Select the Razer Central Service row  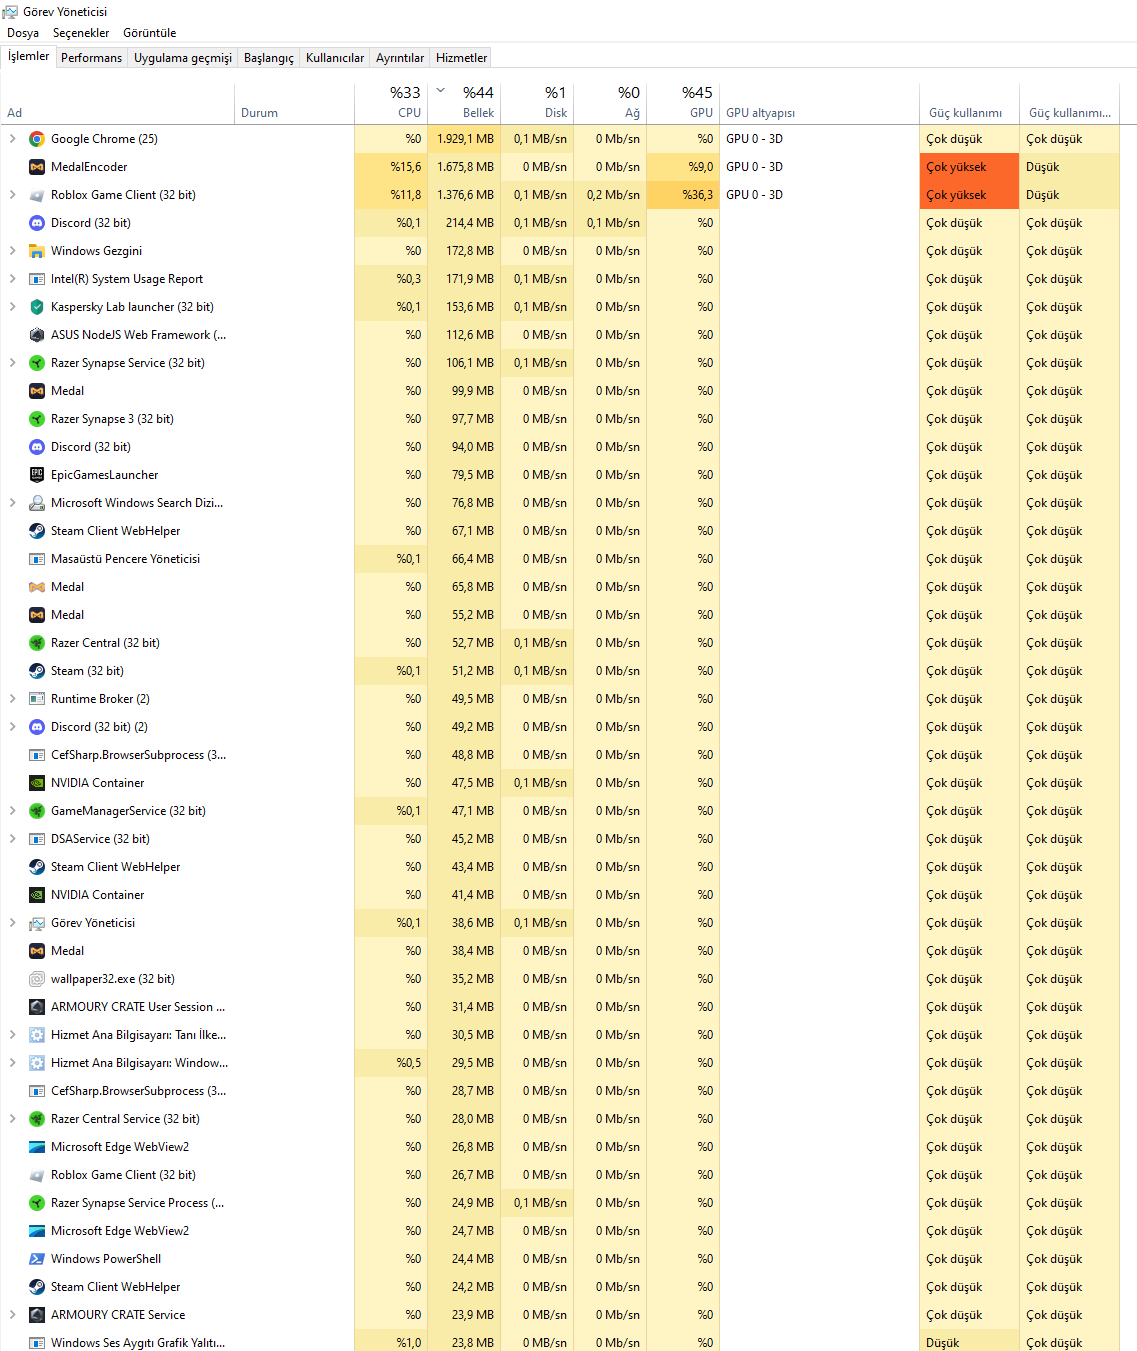[x=560, y=1119]
